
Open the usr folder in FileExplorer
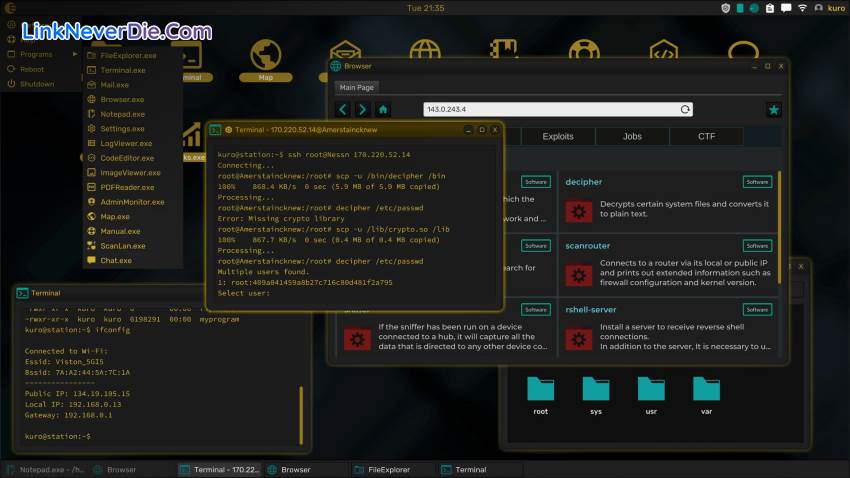coord(652,394)
